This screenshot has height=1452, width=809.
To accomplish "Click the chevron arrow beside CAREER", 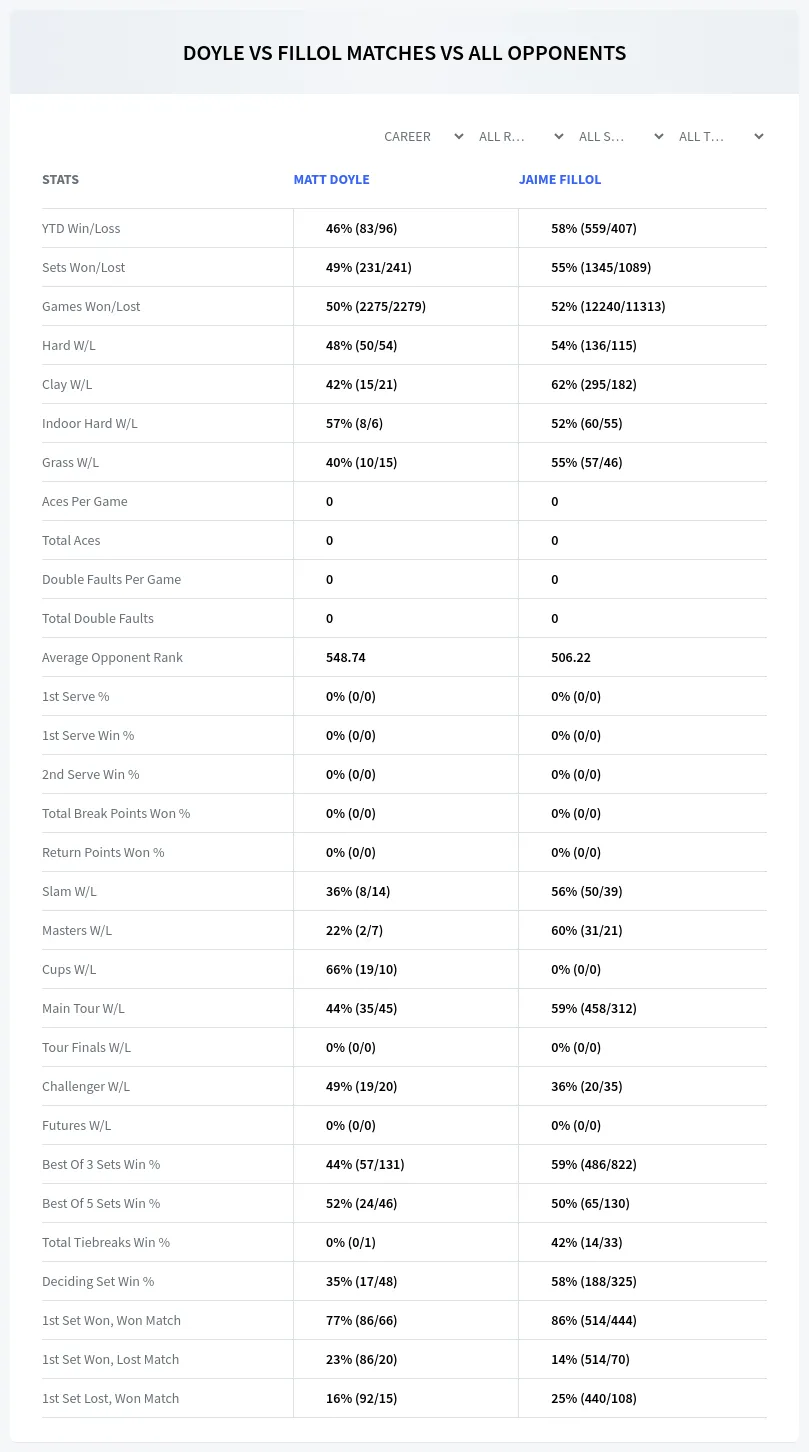I will [459, 136].
